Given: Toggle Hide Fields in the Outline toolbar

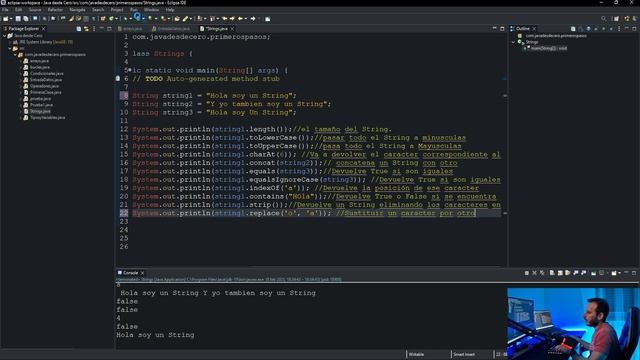Looking at the screenshot, I should click(588, 29).
